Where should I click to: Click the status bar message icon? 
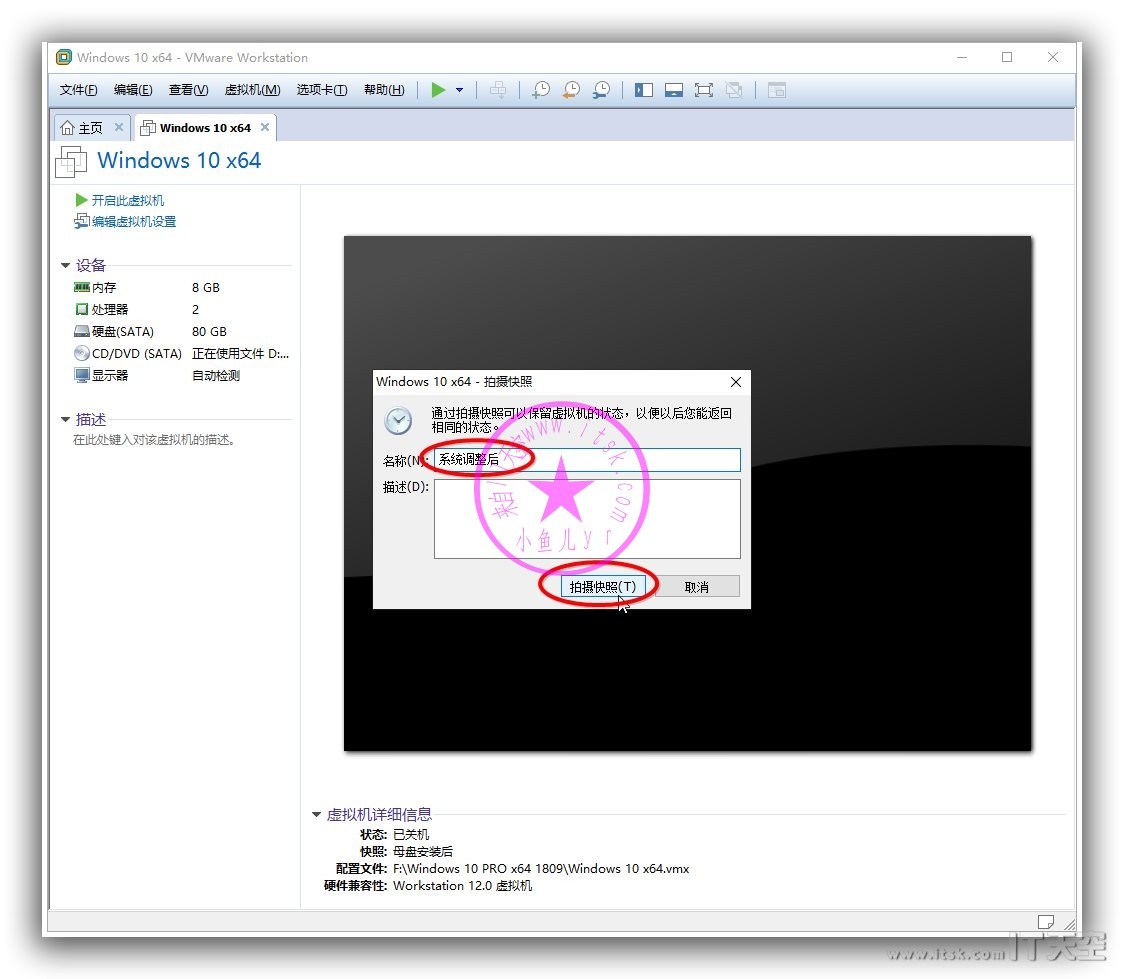[x=1046, y=922]
